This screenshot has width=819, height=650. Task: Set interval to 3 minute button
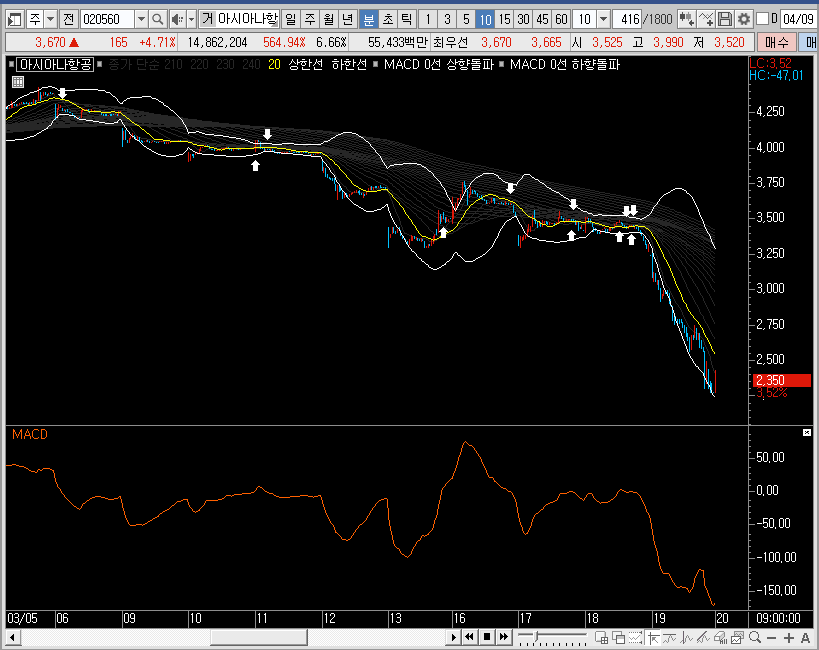tap(447, 20)
